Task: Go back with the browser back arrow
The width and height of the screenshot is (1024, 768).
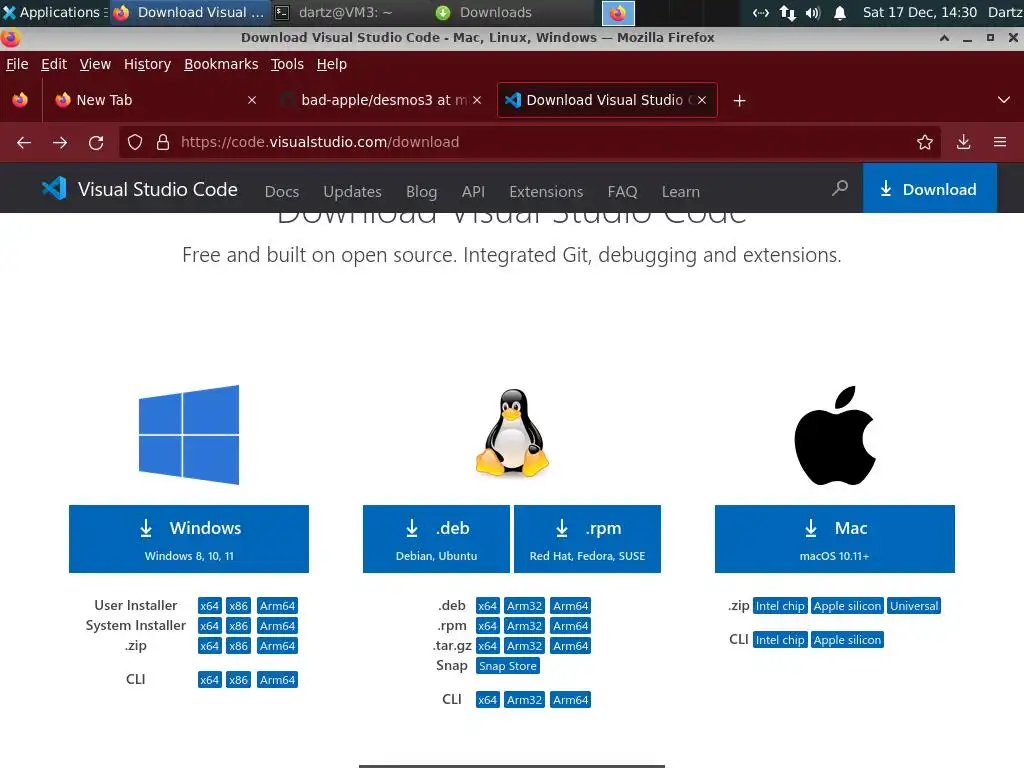Action: [24, 142]
